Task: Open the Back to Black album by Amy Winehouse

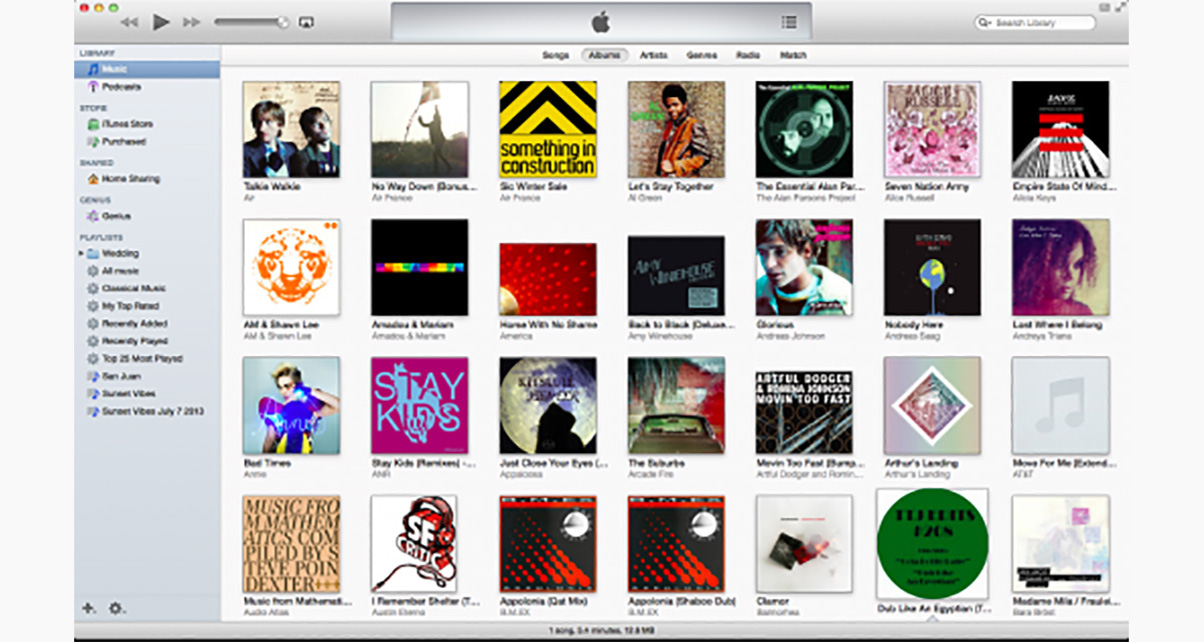Action: coord(675,272)
